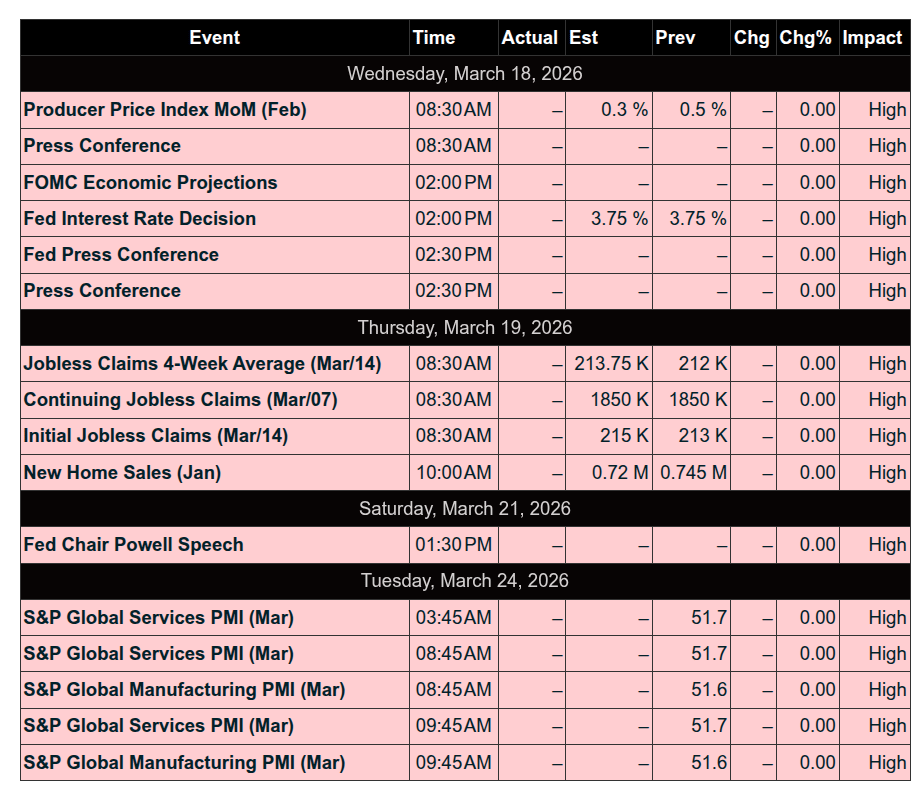Click the Fed Chair Powell Speech event

(x=133, y=545)
